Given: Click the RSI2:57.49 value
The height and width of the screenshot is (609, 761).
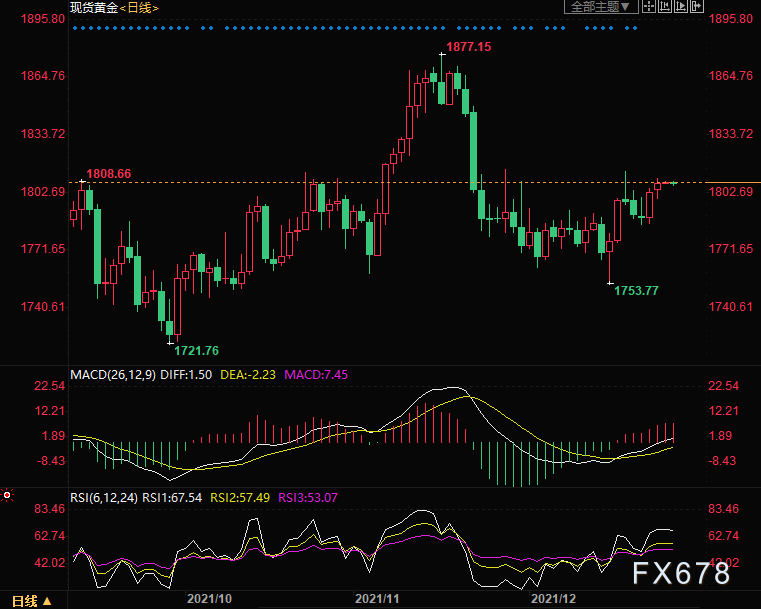Looking at the screenshot, I should [x=240, y=497].
